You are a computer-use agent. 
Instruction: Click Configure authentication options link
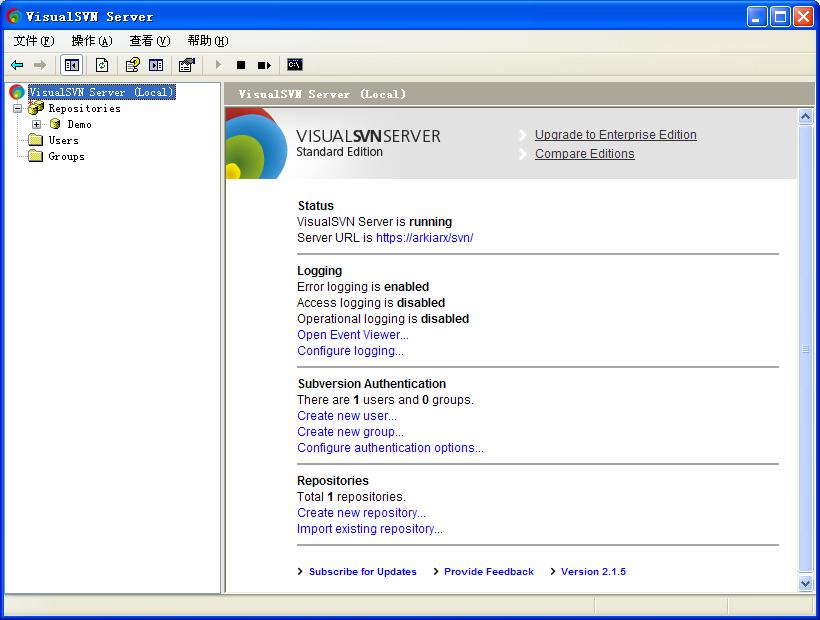click(391, 448)
